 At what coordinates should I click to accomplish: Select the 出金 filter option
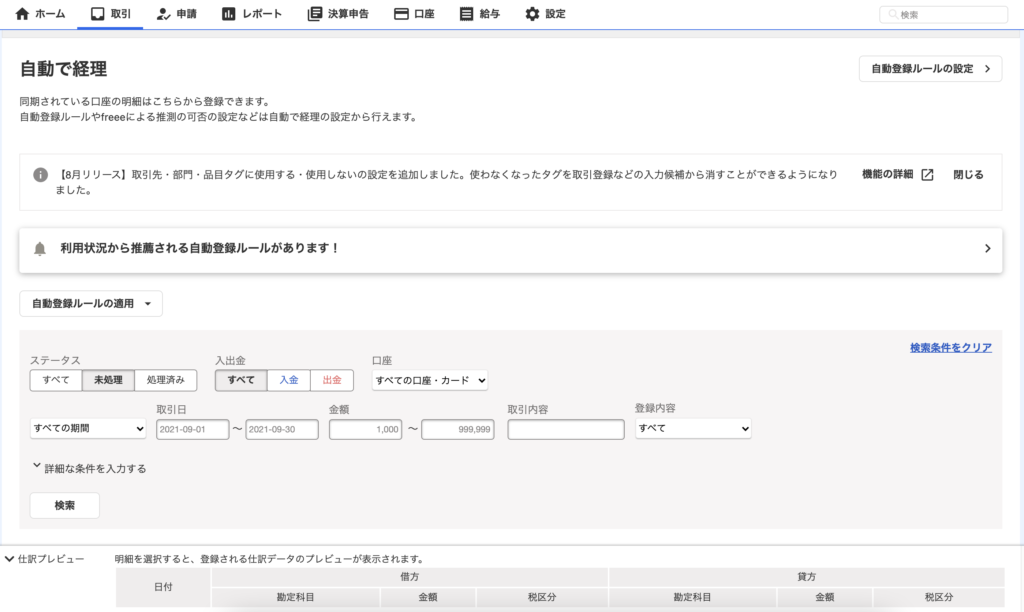[x=332, y=380]
